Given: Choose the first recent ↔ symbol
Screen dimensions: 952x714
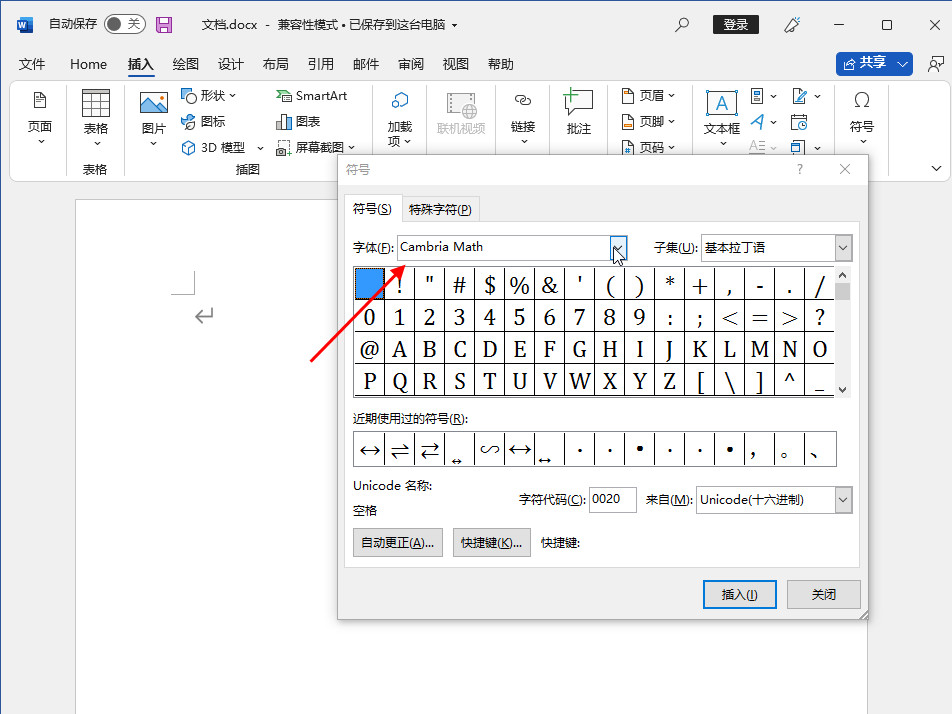Looking at the screenshot, I should coord(369,450).
